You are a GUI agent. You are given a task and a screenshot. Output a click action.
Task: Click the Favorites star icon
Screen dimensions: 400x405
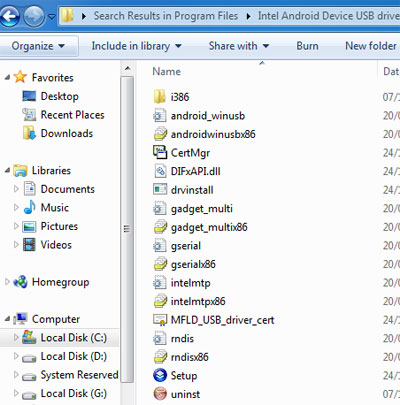[x=20, y=77]
